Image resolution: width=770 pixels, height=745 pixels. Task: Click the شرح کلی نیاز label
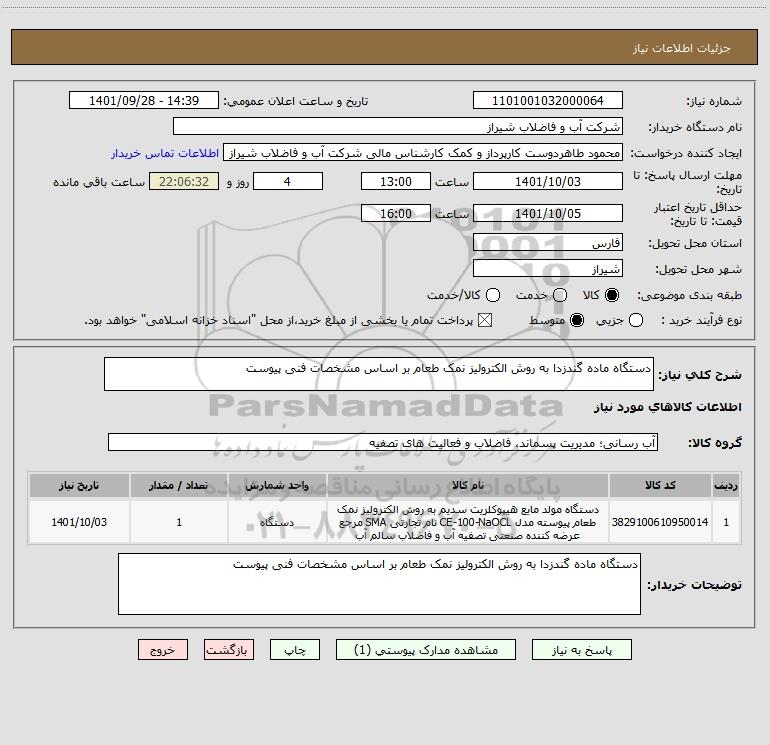[700, 375]
